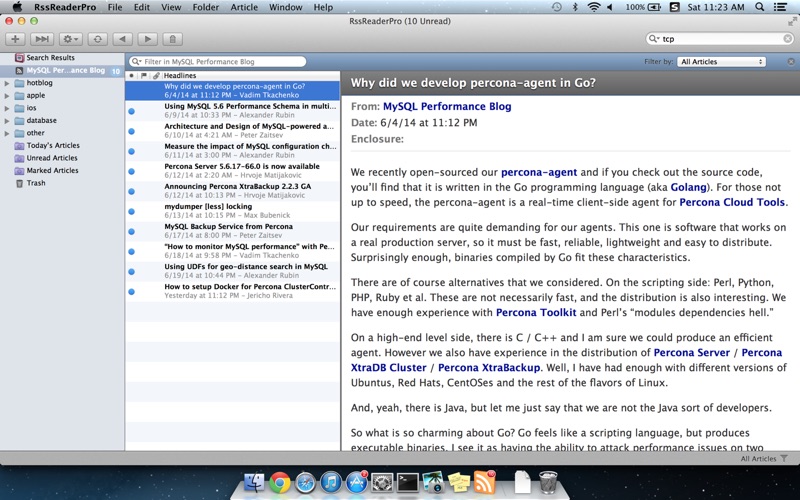Close the filter bar with the X icon
Viewport: 800px width, 500px height.
791,62
